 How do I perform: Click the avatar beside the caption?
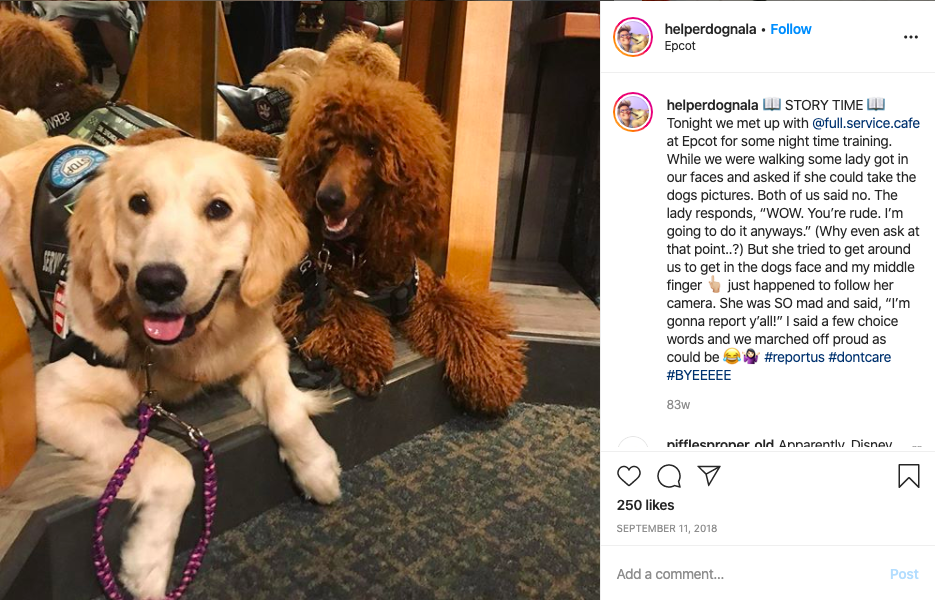[x=633, y=112]
